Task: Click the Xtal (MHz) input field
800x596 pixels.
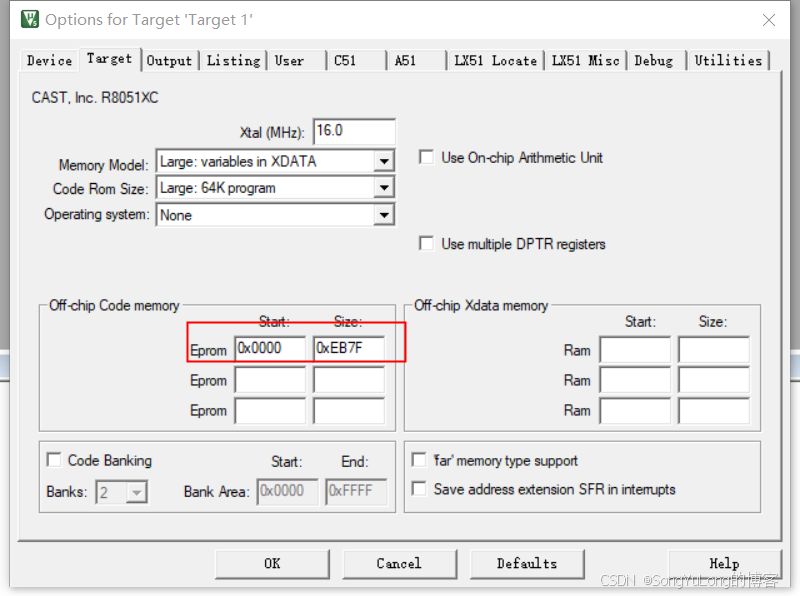Action: [354, 132]
